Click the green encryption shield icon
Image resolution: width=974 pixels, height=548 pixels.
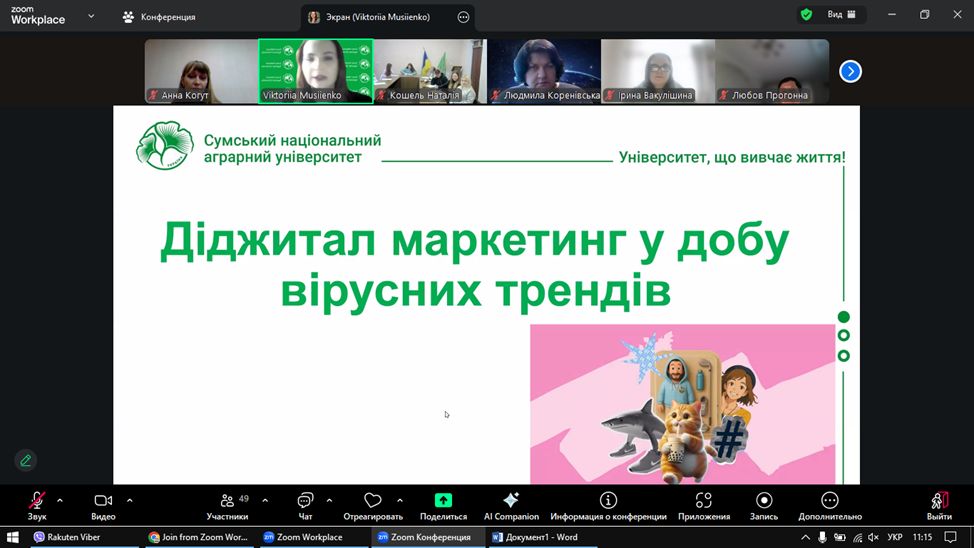coord(806,15)
